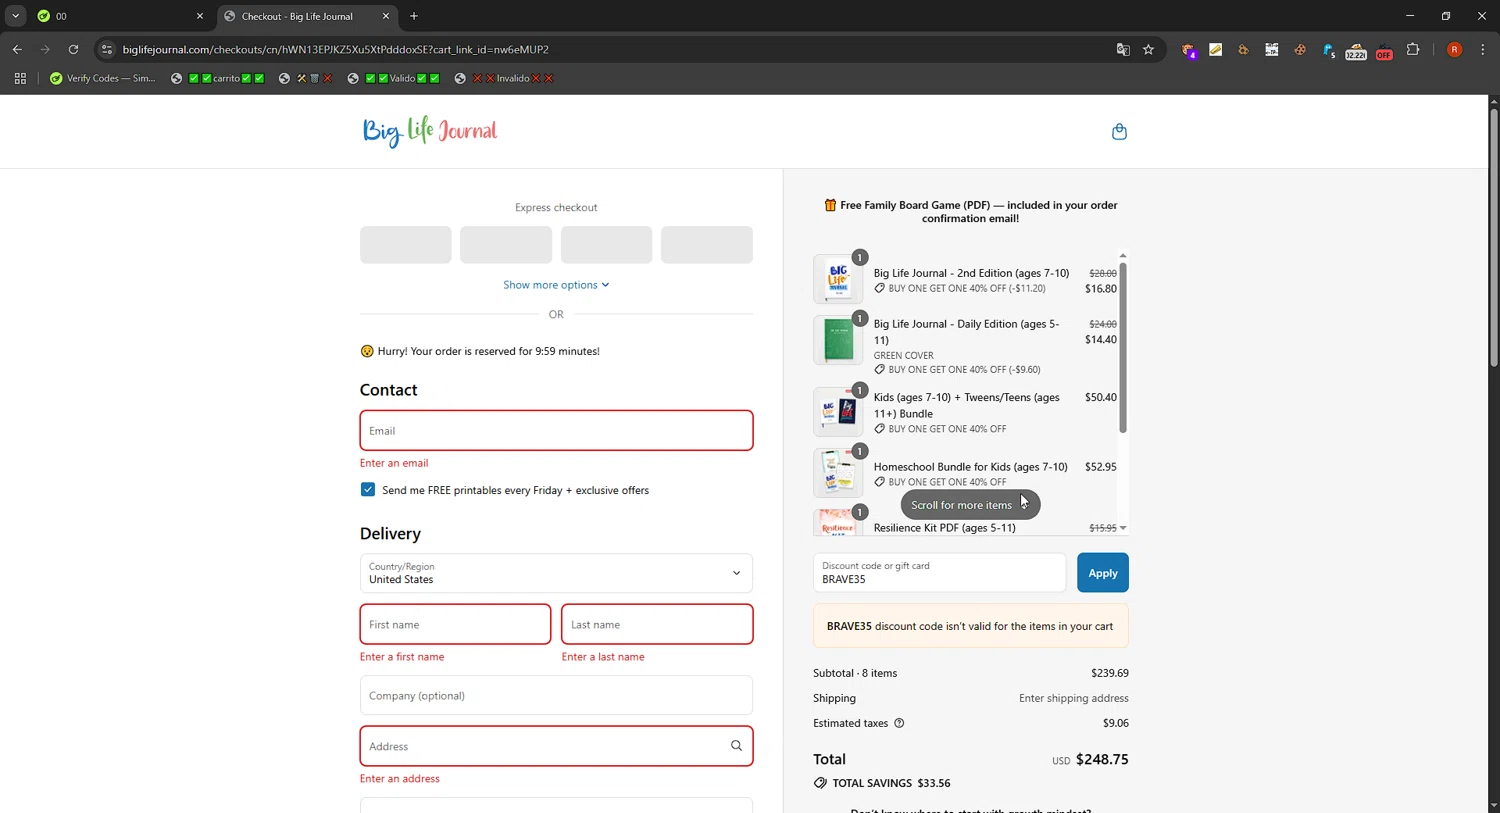This screenshot has height=813, width=1500.
Task: Click the yellow note extension icon
Action: [1216, 49]
